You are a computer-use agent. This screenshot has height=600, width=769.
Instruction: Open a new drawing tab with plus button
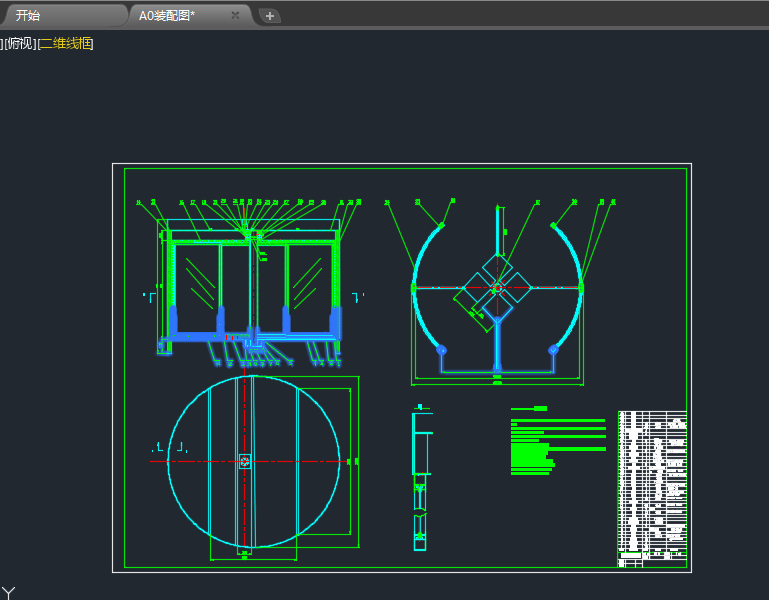coord(270,16)
